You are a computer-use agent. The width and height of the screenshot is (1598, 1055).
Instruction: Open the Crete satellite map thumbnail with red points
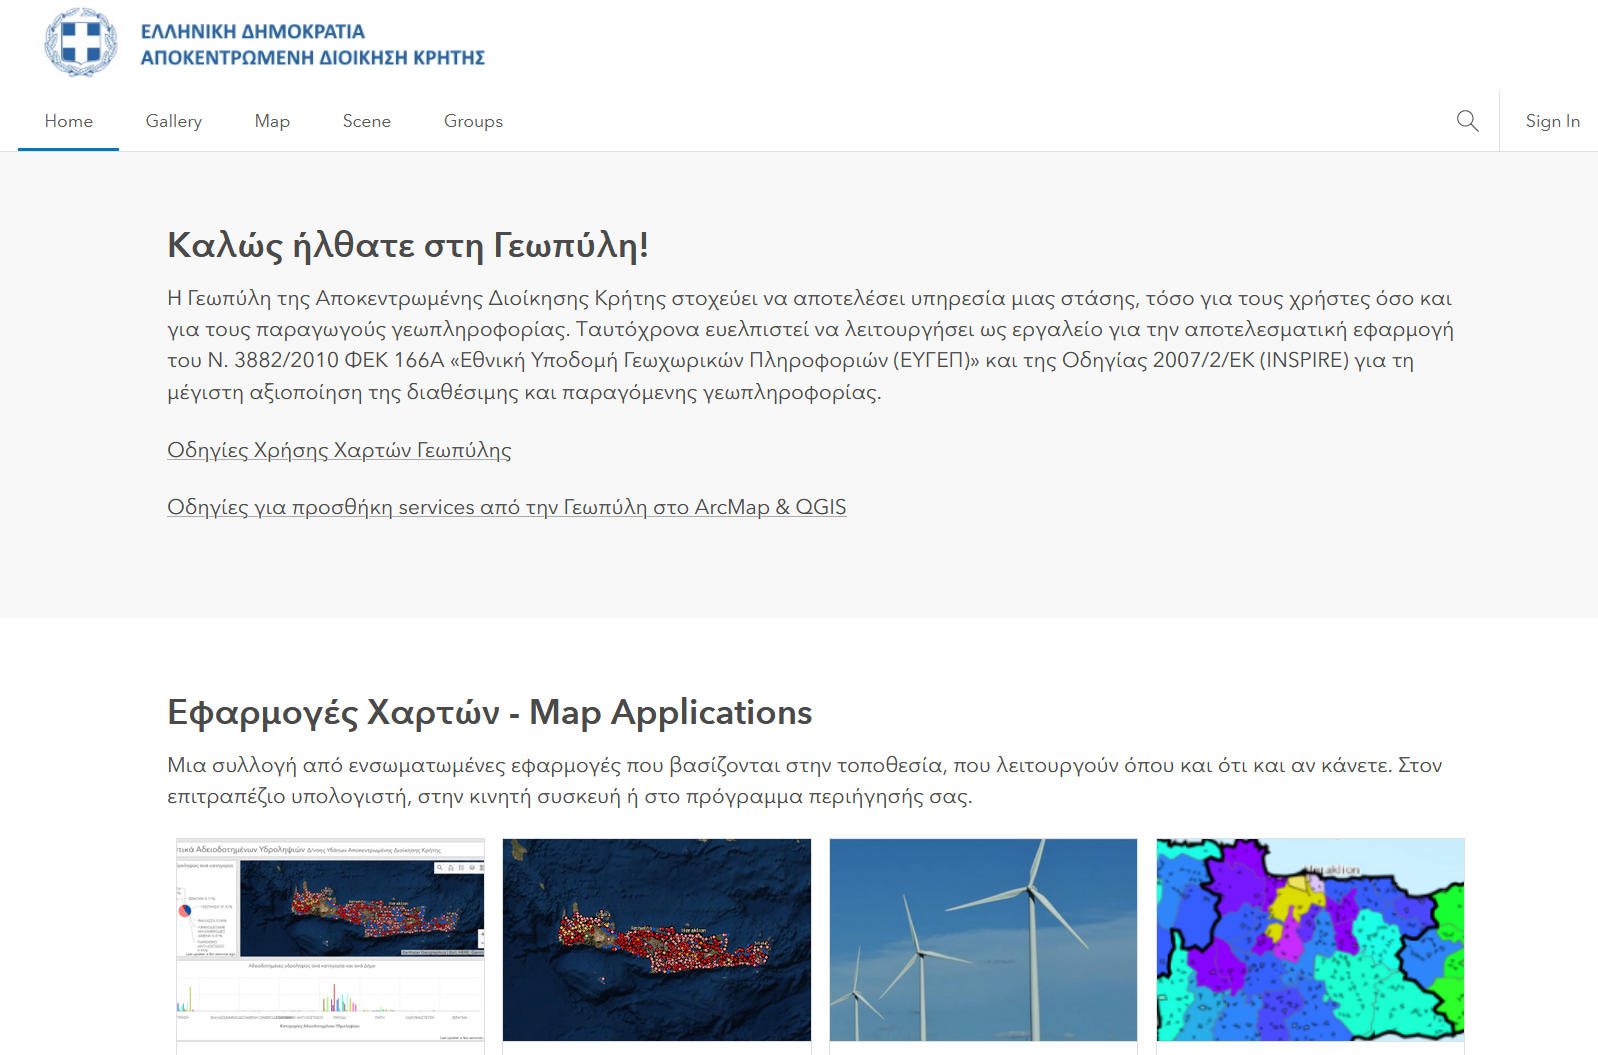coord(657,940)
